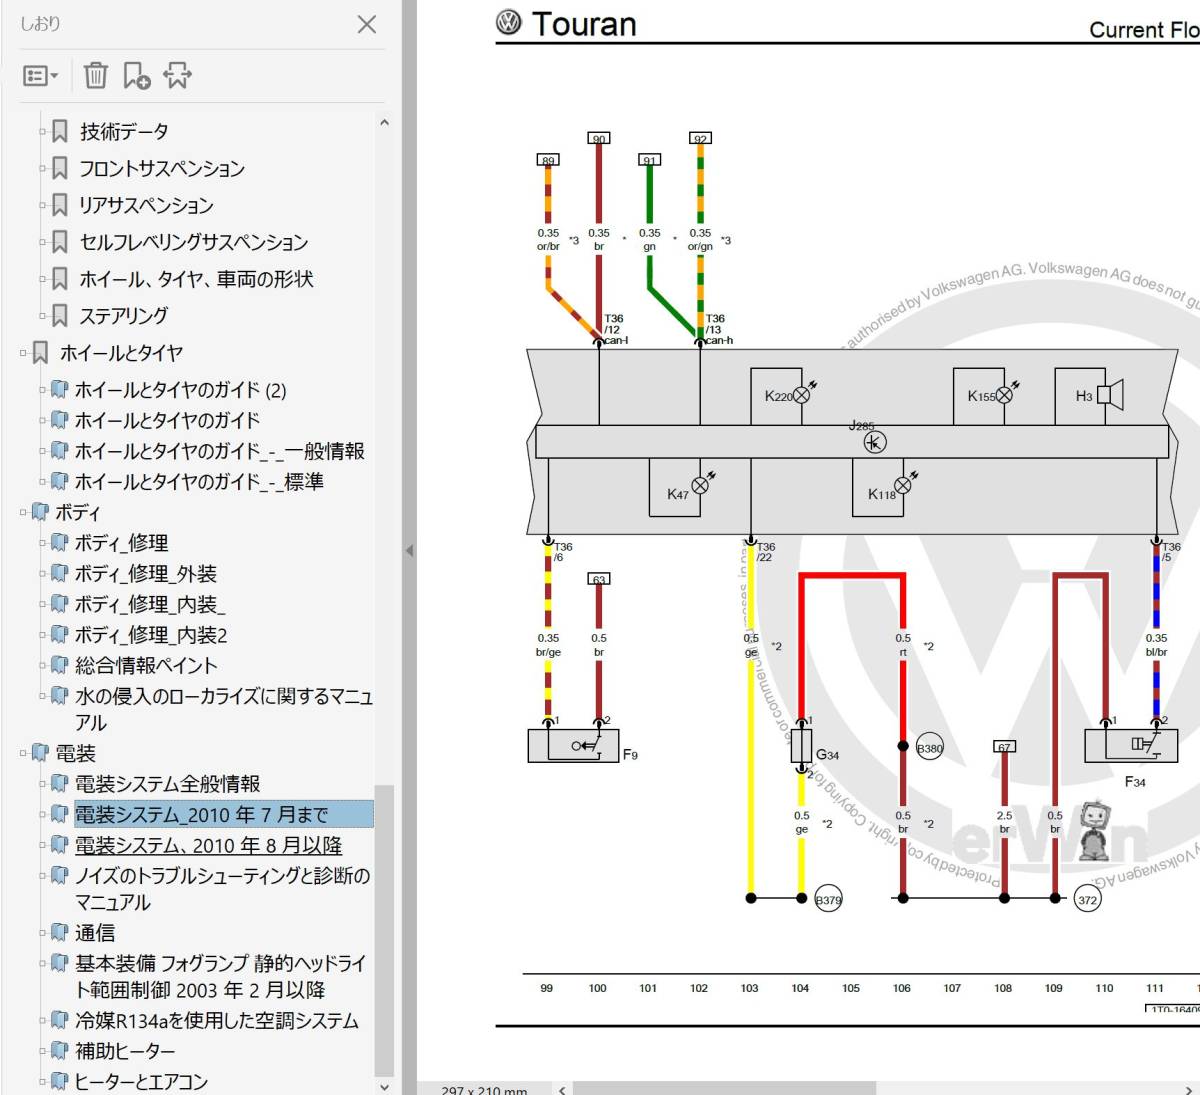Expand the 技術データ tree node
The height and width of the screenshot is (1095, 1200).
pos(43,131)
